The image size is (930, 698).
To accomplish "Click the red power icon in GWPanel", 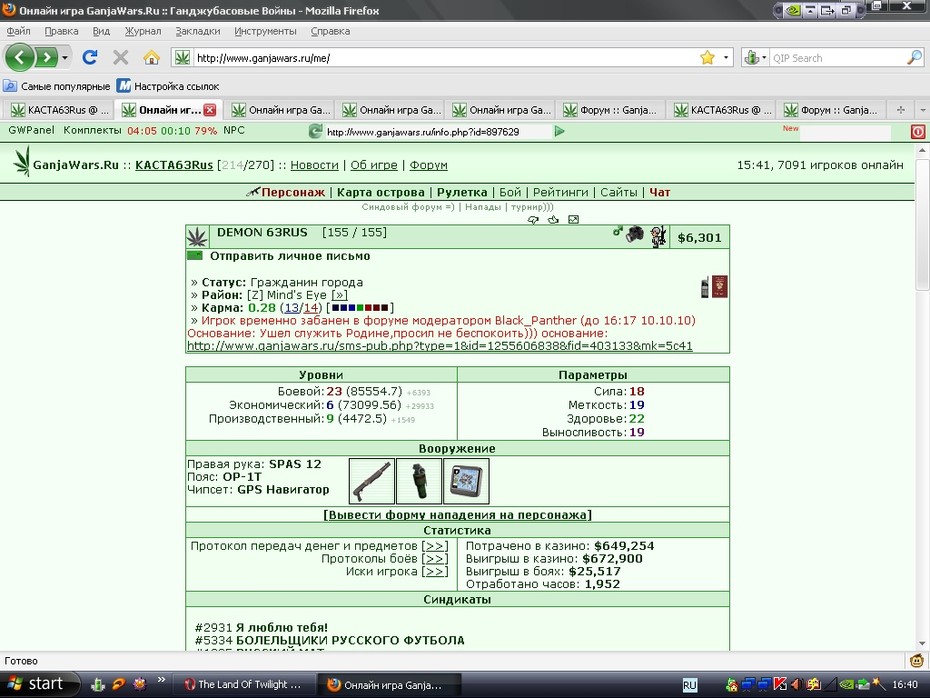I will [918, 132].
